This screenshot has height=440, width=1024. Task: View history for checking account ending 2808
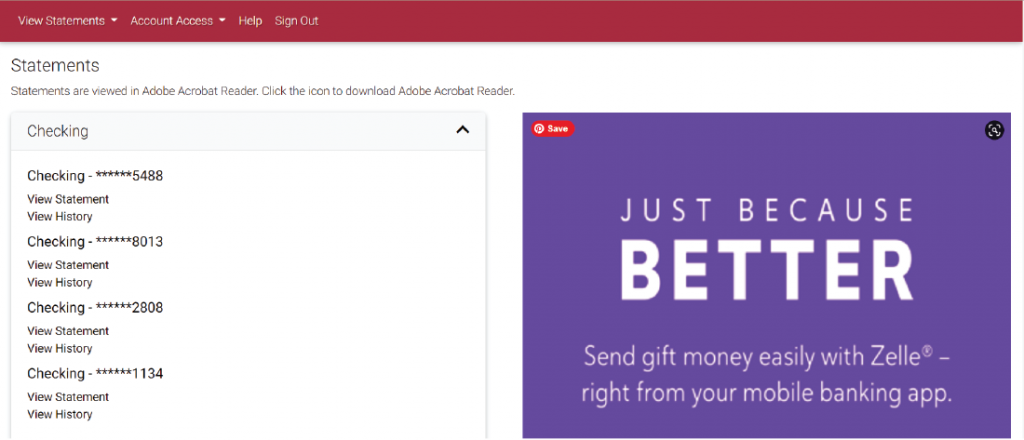(x=59, y=348)
